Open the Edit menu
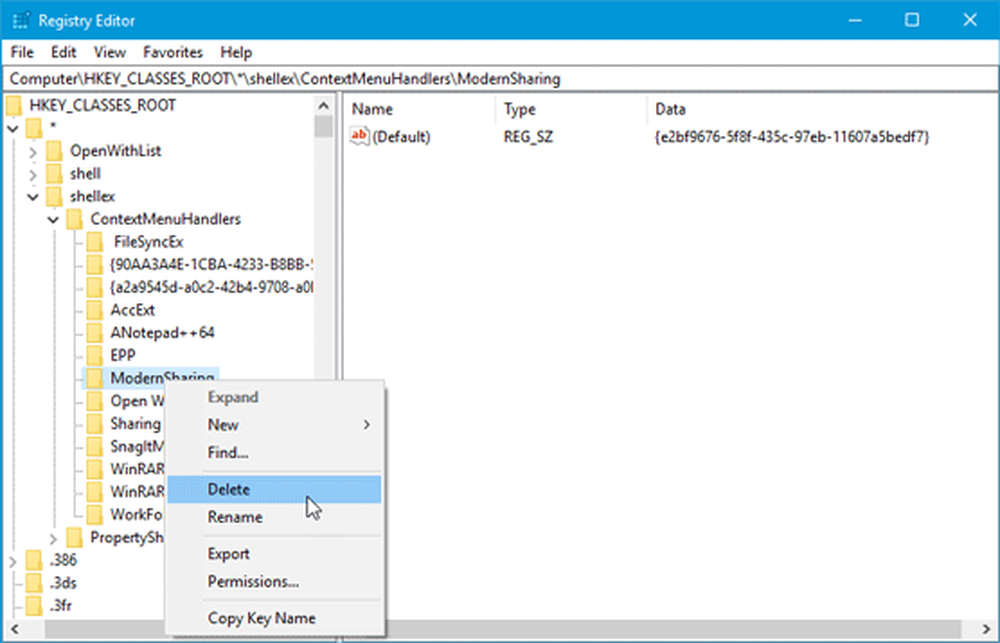The width and height of the screenshot is (1000, 643). pyautogui.click(x=64, y=52)
